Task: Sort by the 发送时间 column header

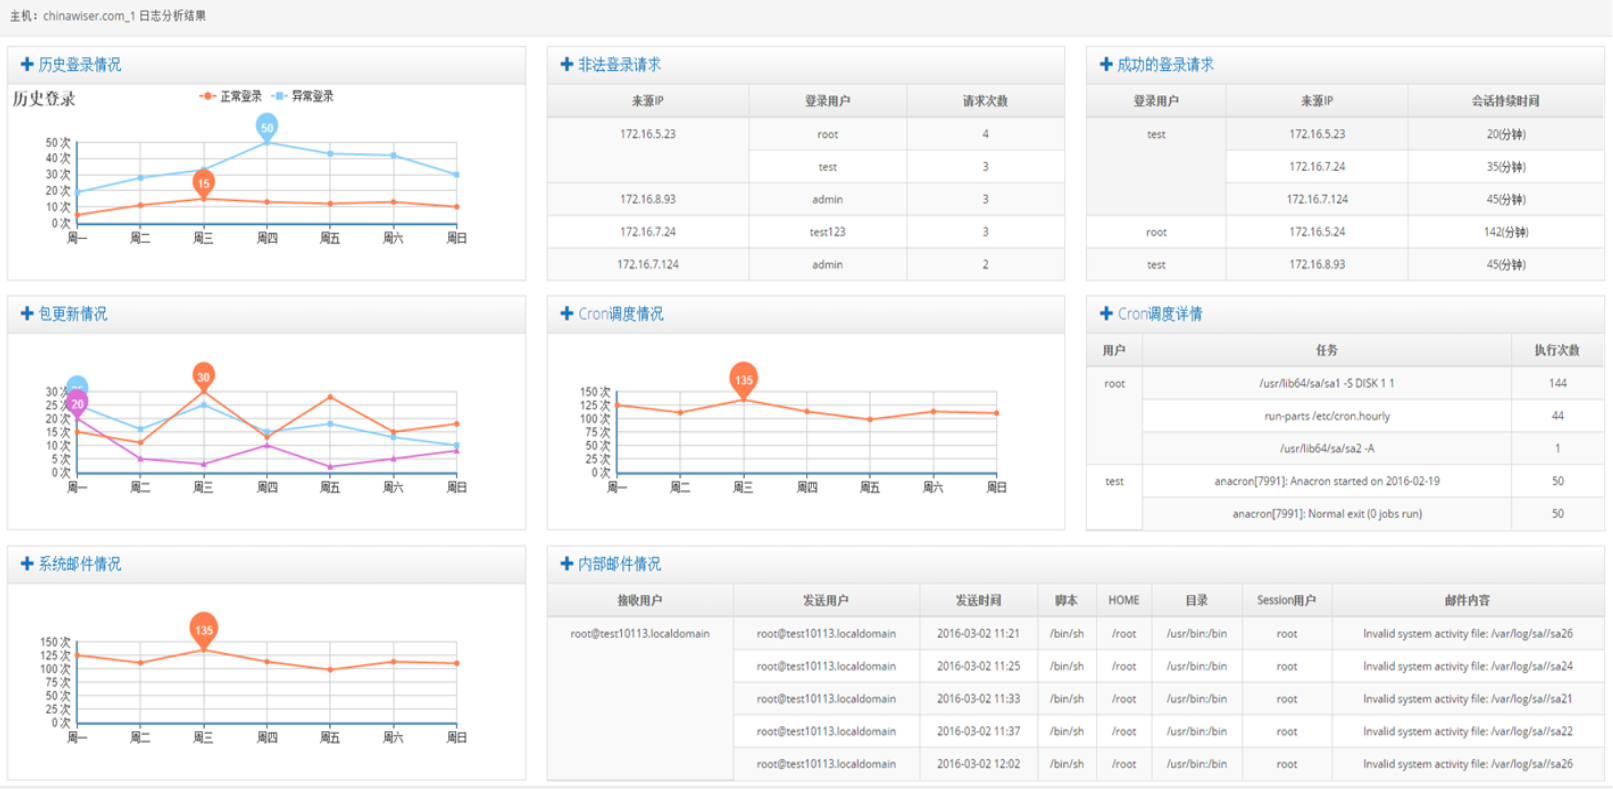Action: click(978, 600)
